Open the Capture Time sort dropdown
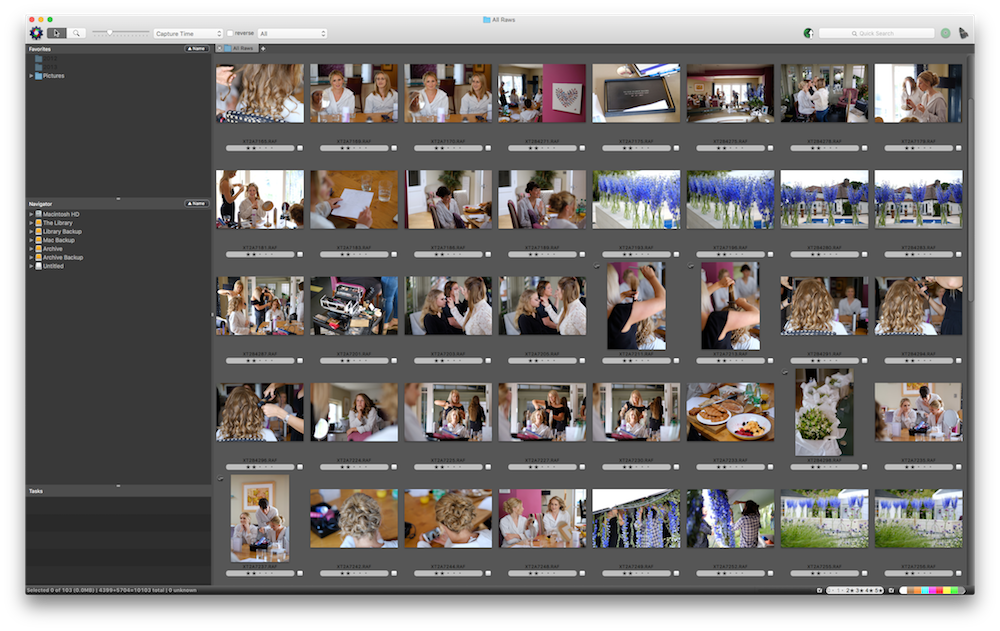The height and width of the screenshot is (631, 1000). 188,33
